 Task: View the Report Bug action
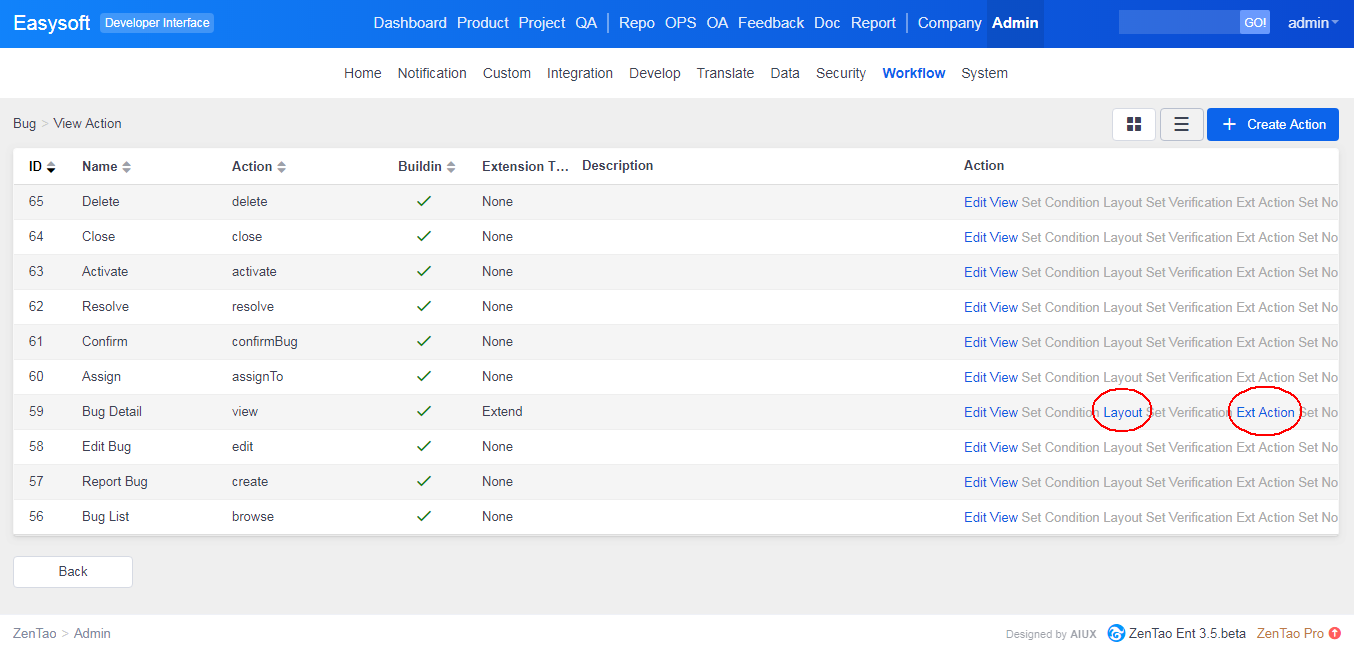pyautogui.click(x=1003, y=482)
